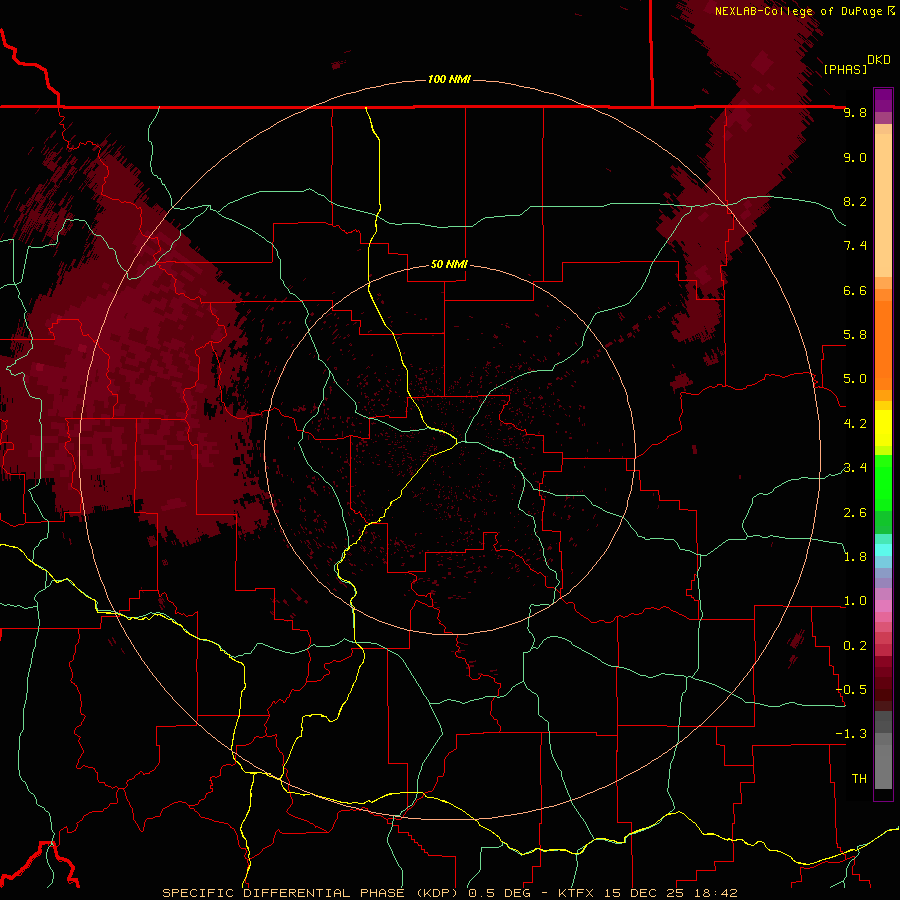Click the 5.8 value on the color scale
This screenshot has height=900, width=900.
click(x=855, y=335)
